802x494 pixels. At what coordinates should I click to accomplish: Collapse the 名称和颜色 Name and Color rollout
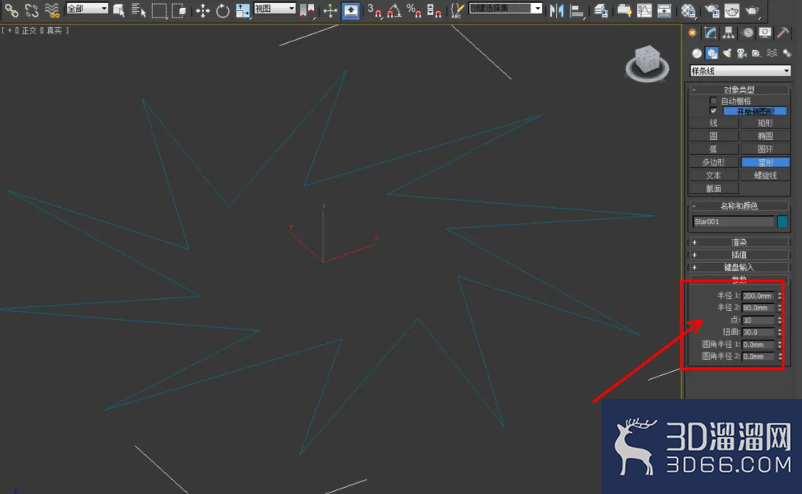tap(740, 206)
